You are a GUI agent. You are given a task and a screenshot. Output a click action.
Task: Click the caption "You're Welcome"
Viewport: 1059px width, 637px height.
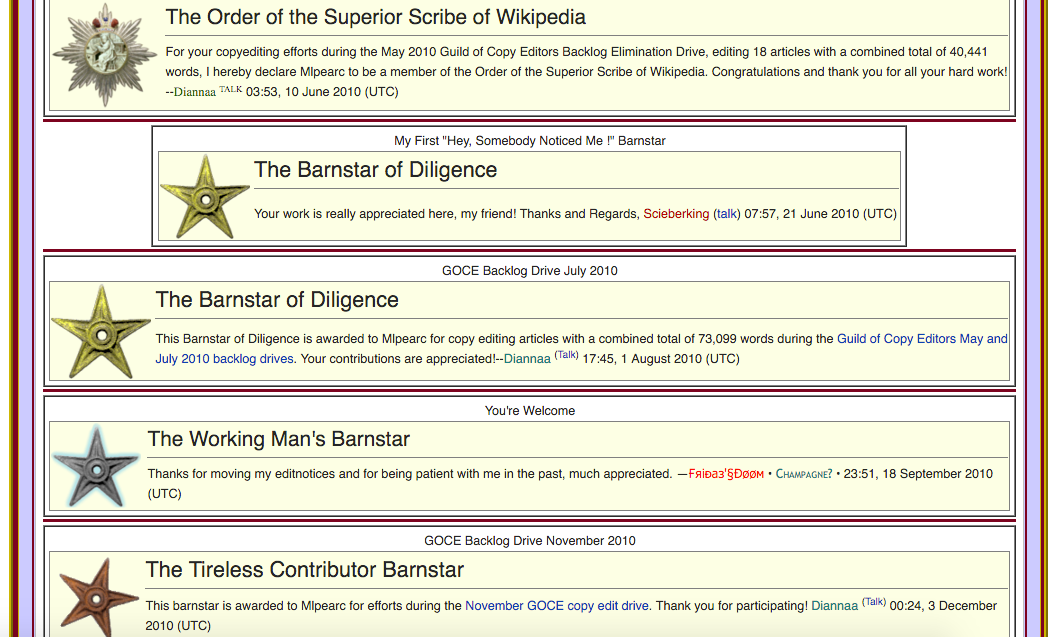pyautogui.click(x=530, y=410)
